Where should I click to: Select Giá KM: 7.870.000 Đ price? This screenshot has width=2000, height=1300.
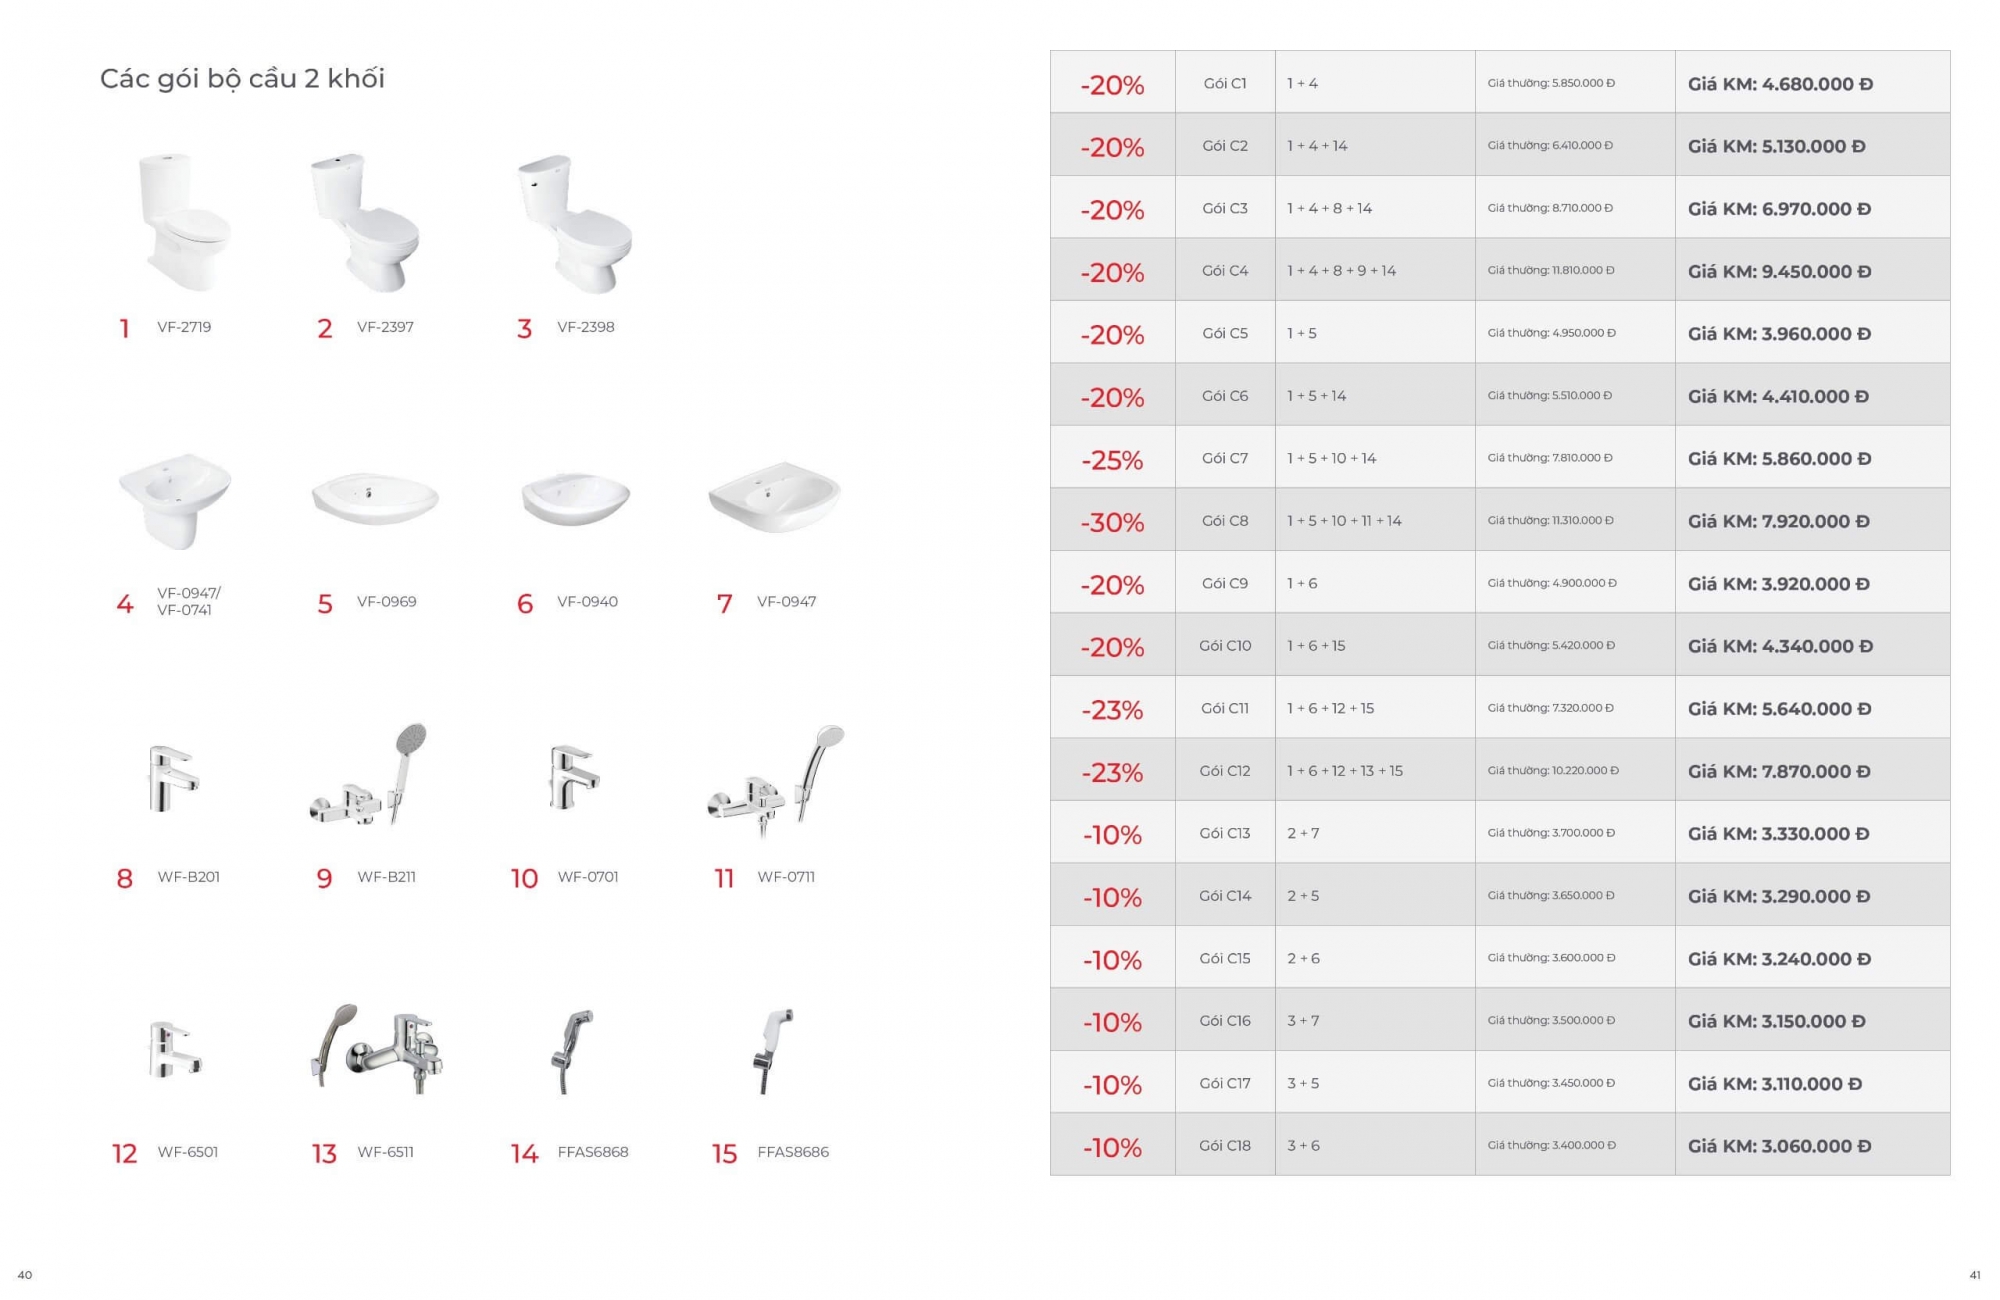click(1779, 771)
